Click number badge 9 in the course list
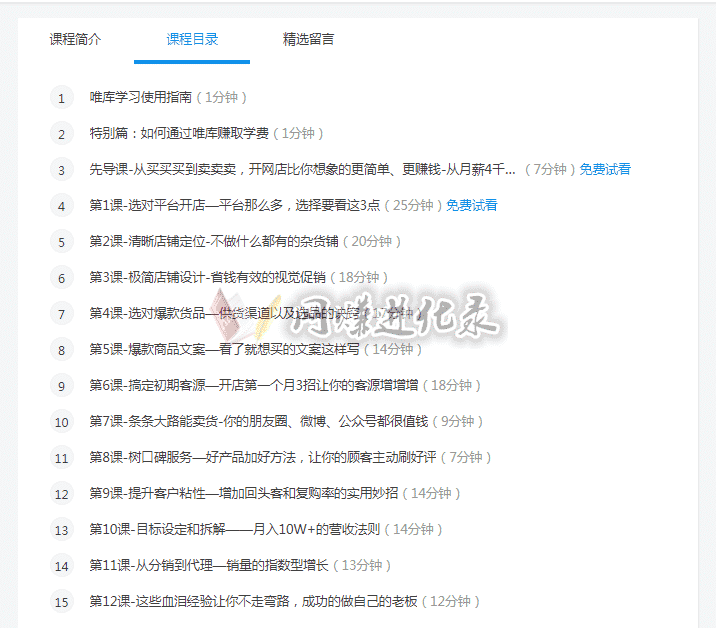 click(x=62, y=386)
